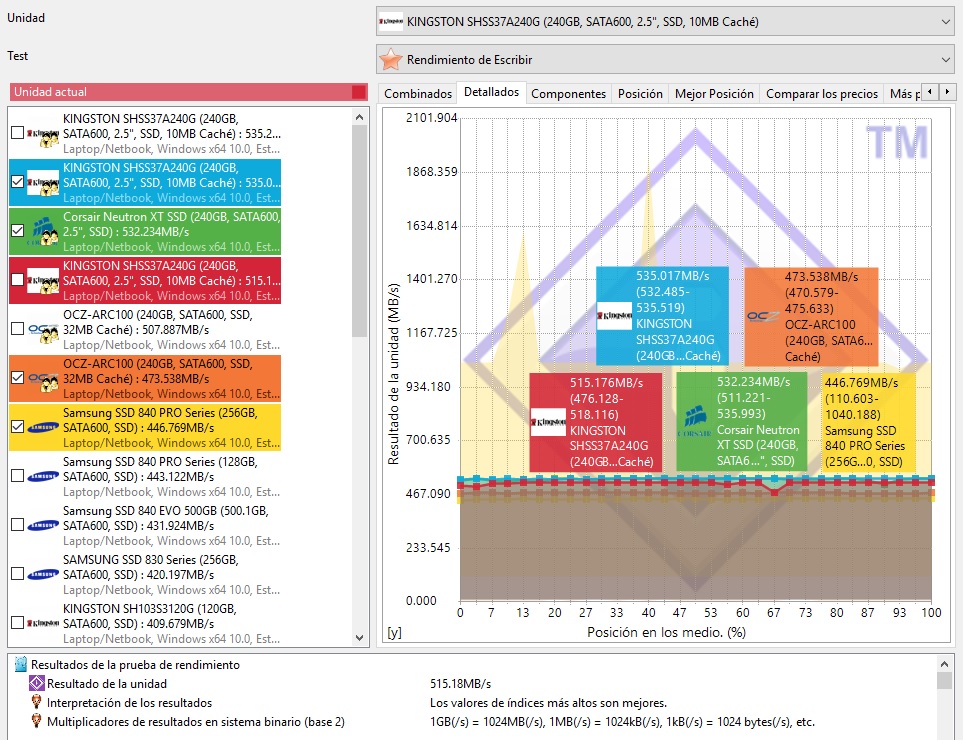
Task: Click the star icon in the Test selector
Action: point(391,60)
